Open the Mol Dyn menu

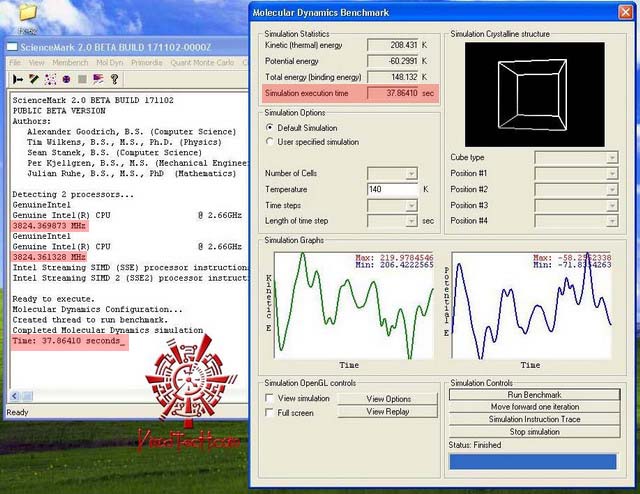pyautogui.click(x=109, y=62)
